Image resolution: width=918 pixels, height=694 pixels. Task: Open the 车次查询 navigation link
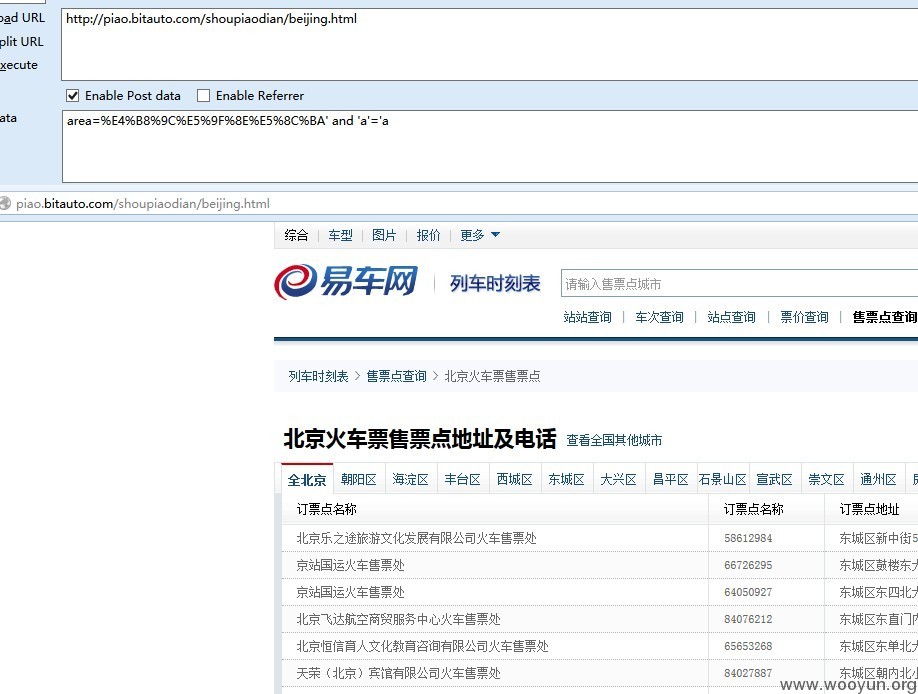659,317
